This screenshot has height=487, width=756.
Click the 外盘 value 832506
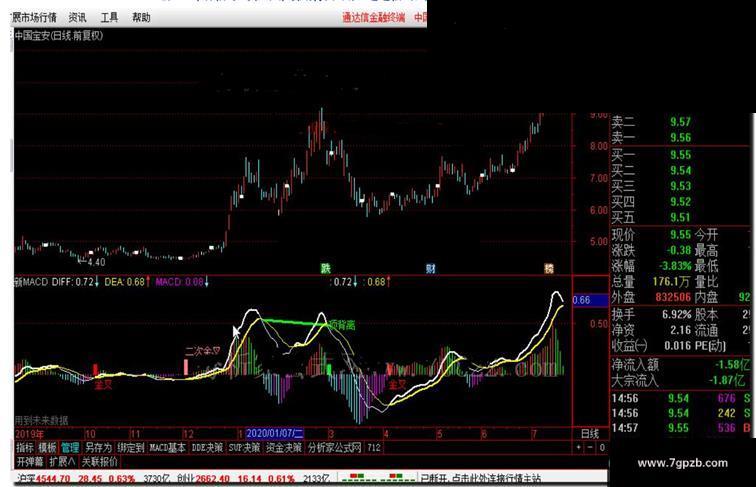[x=673, y=297]
